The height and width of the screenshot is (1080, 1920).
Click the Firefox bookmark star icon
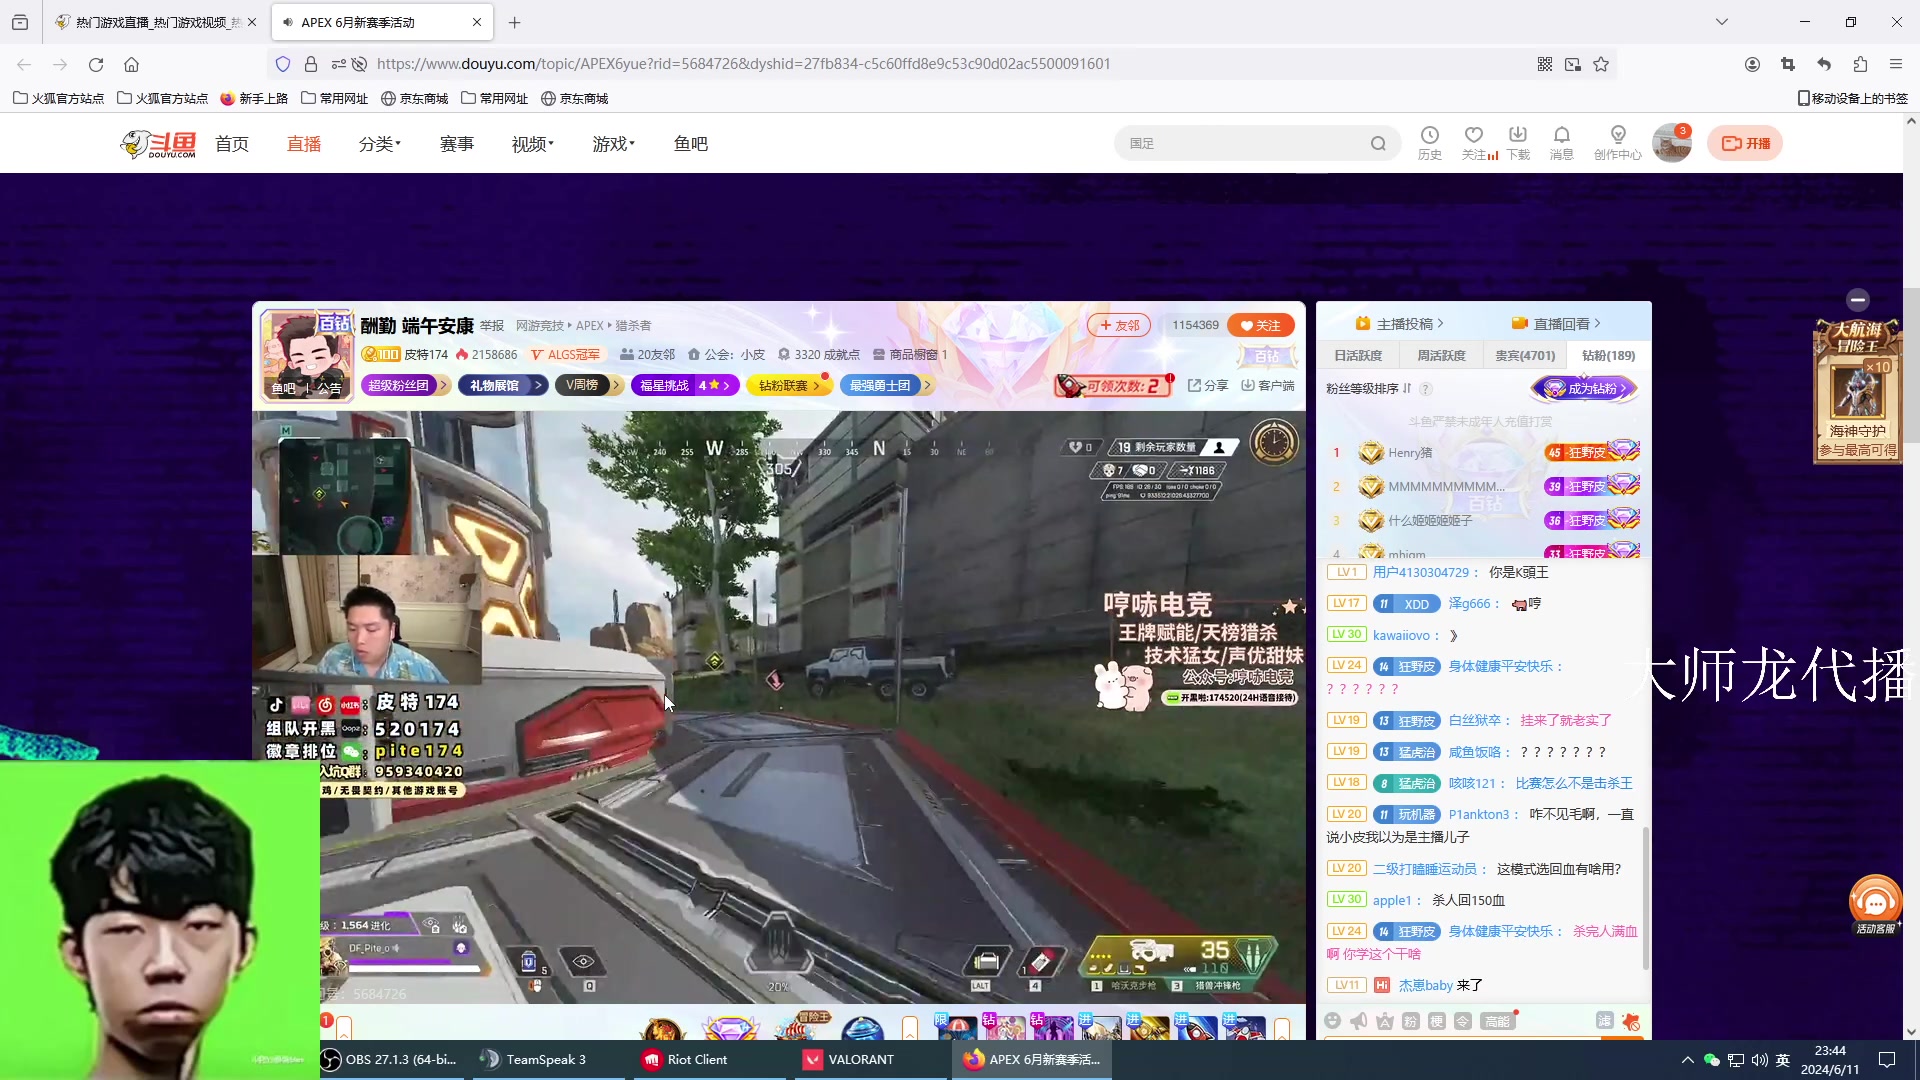pos(1601,64)
